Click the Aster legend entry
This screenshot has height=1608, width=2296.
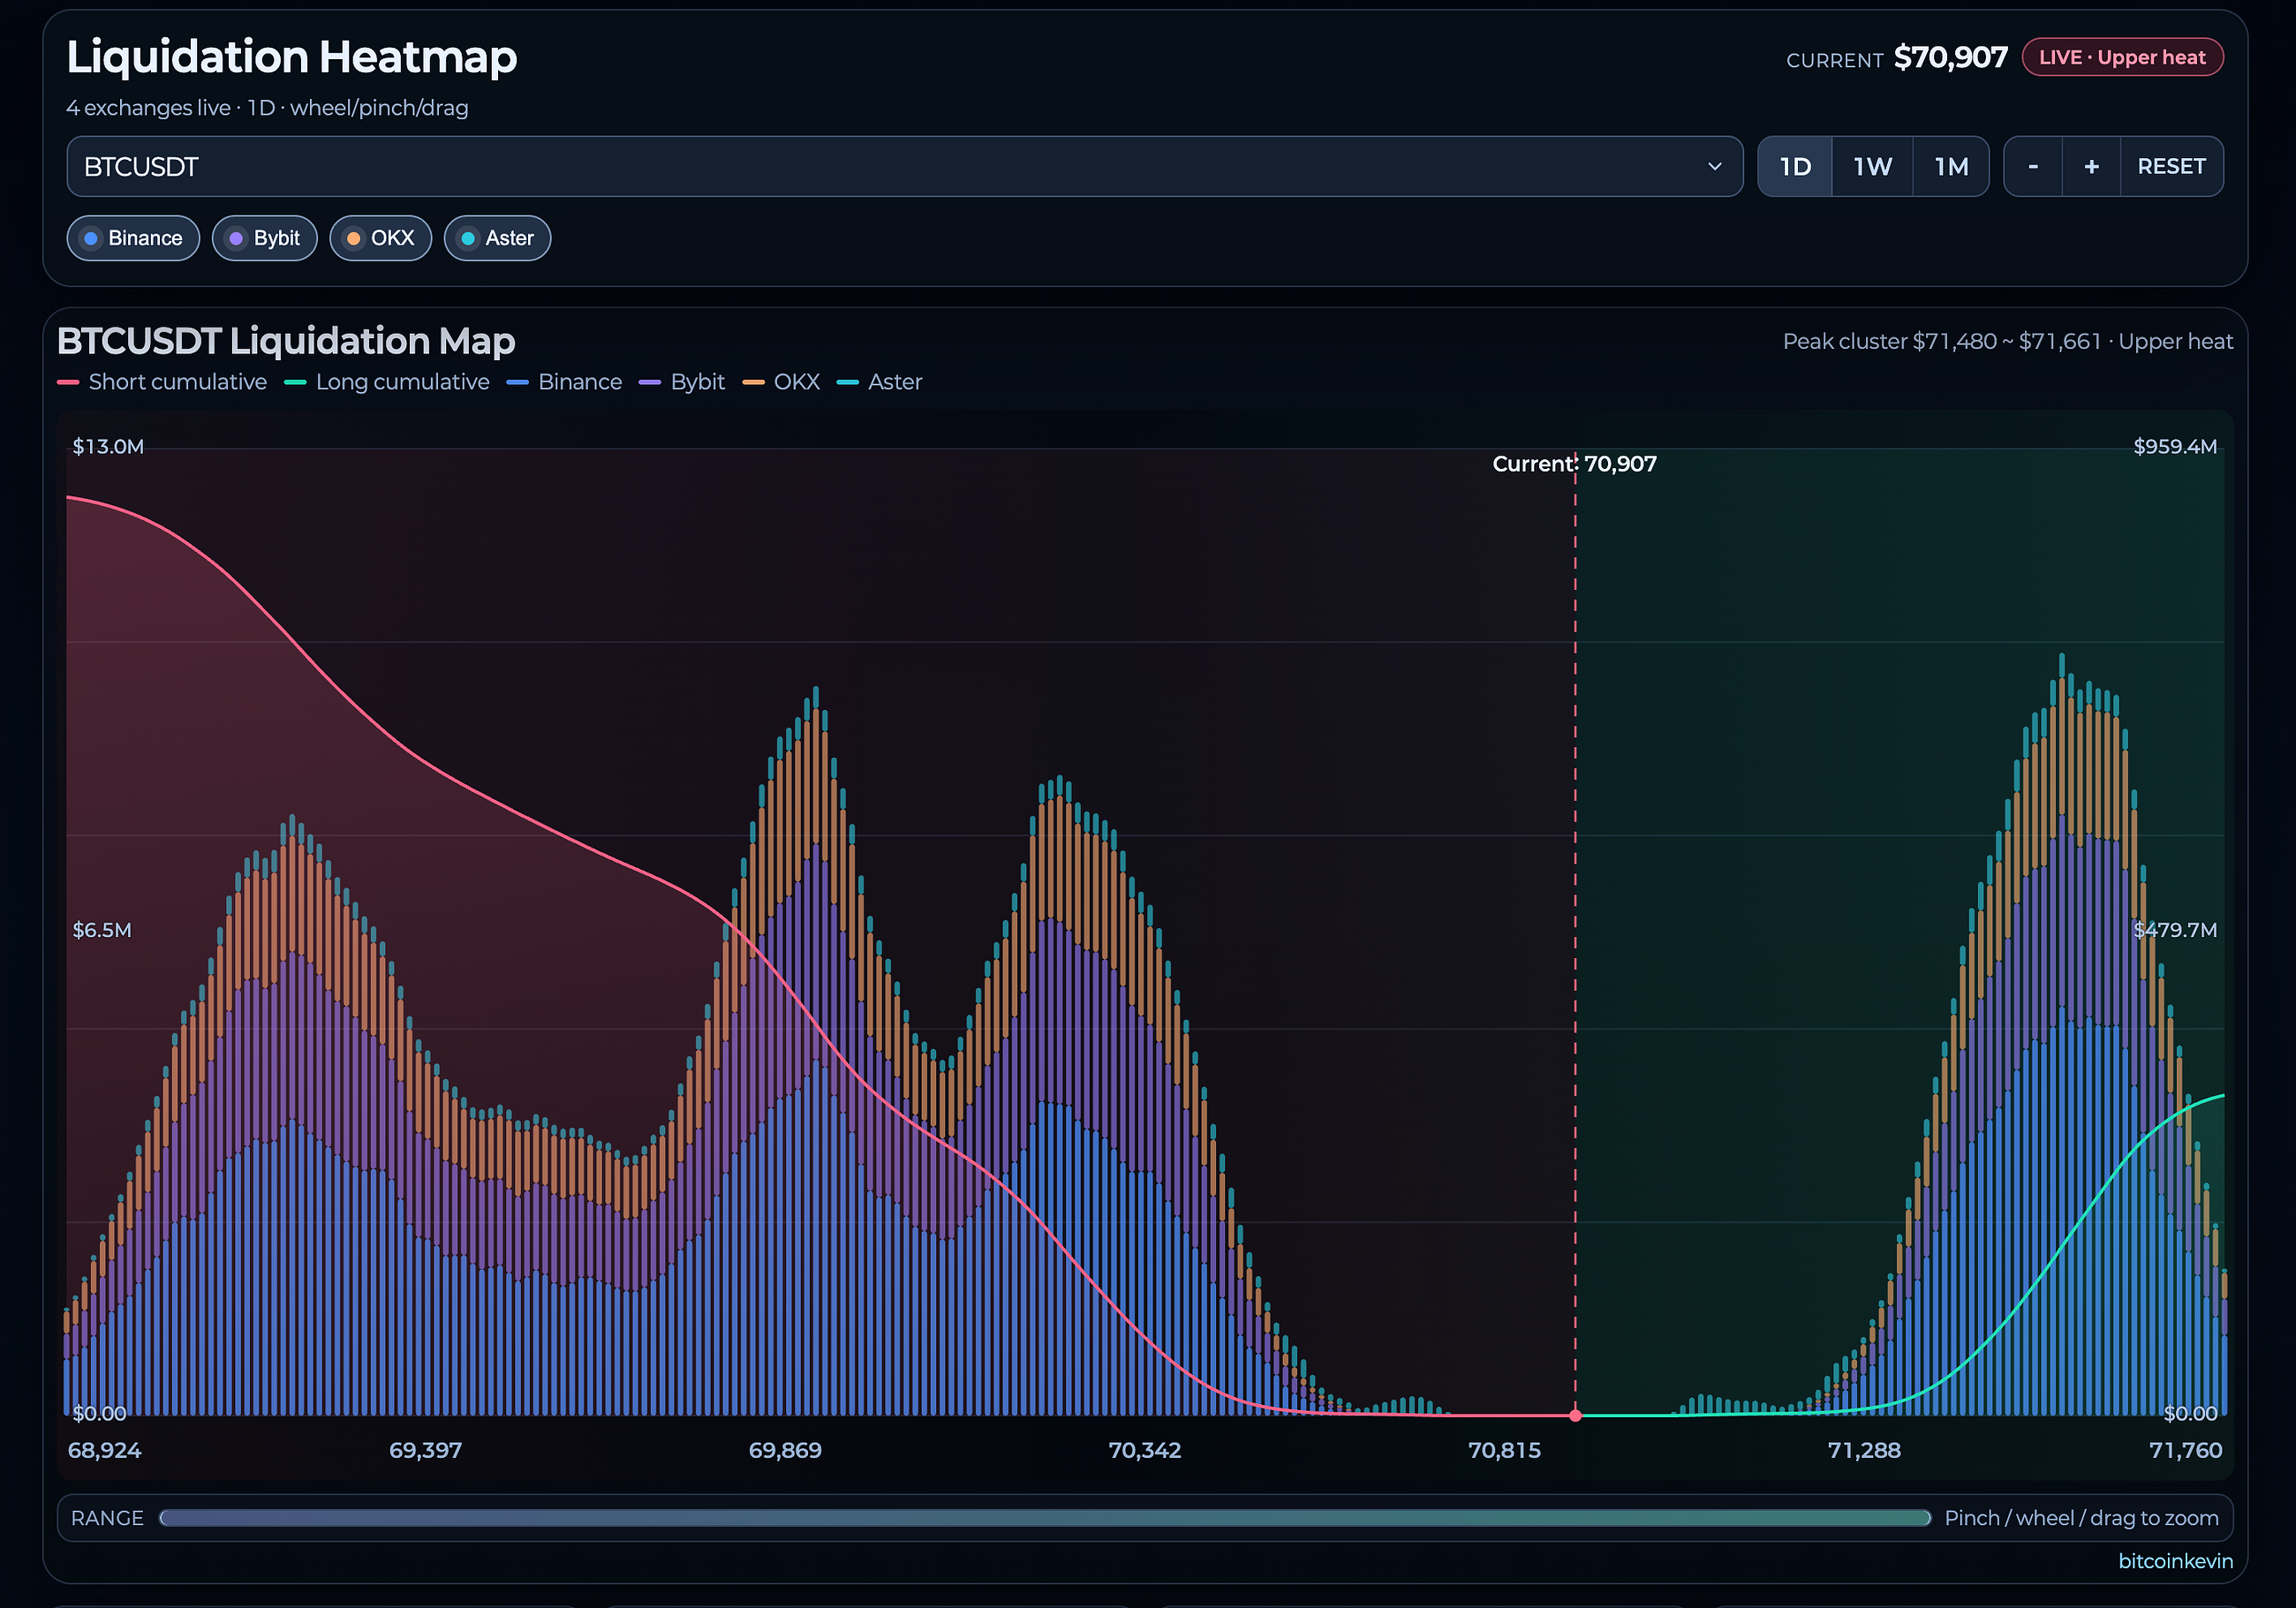(x=879, y=382)
